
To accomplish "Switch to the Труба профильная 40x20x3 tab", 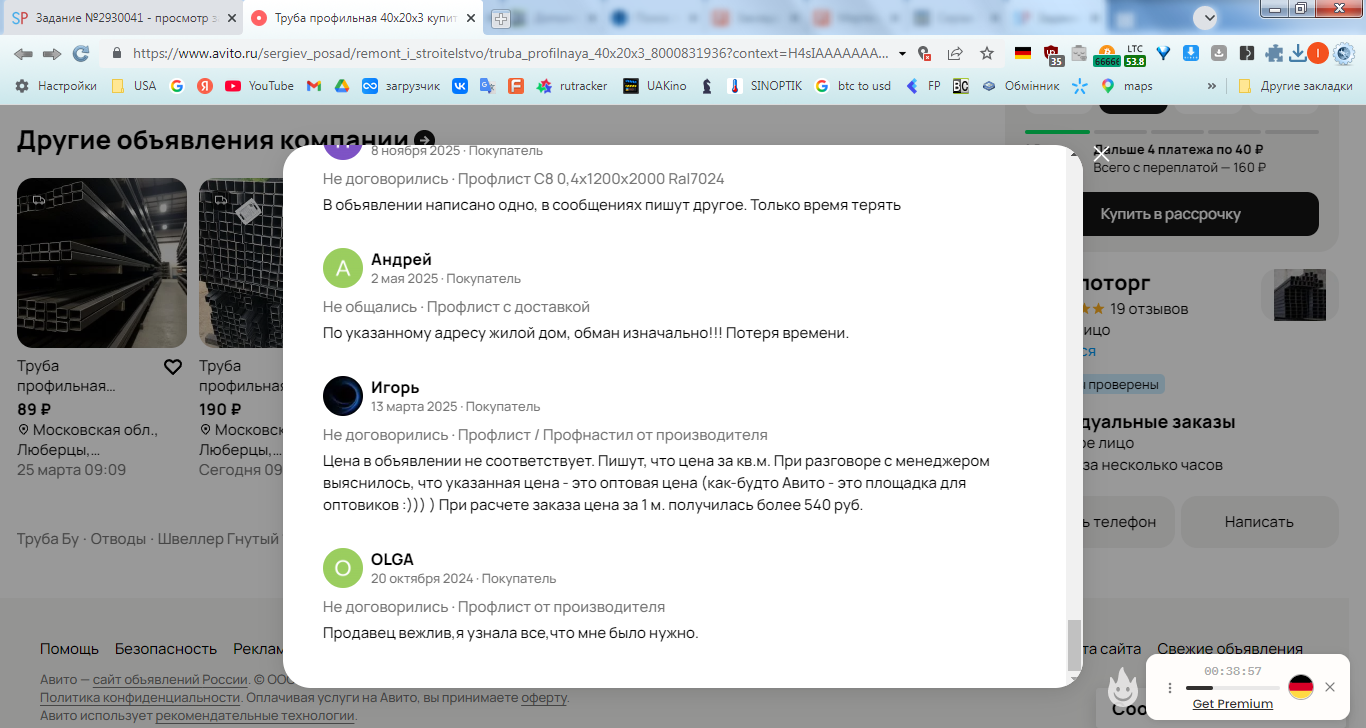I will click(x=362, y=18).
